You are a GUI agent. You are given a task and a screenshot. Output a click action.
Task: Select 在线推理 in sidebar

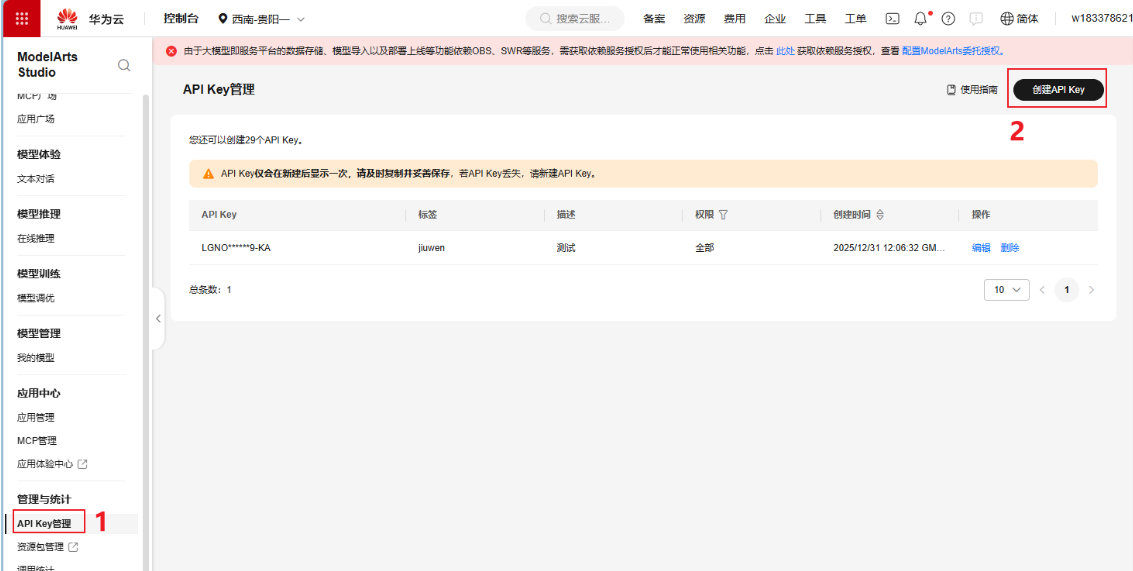click(x=35, y=239)
